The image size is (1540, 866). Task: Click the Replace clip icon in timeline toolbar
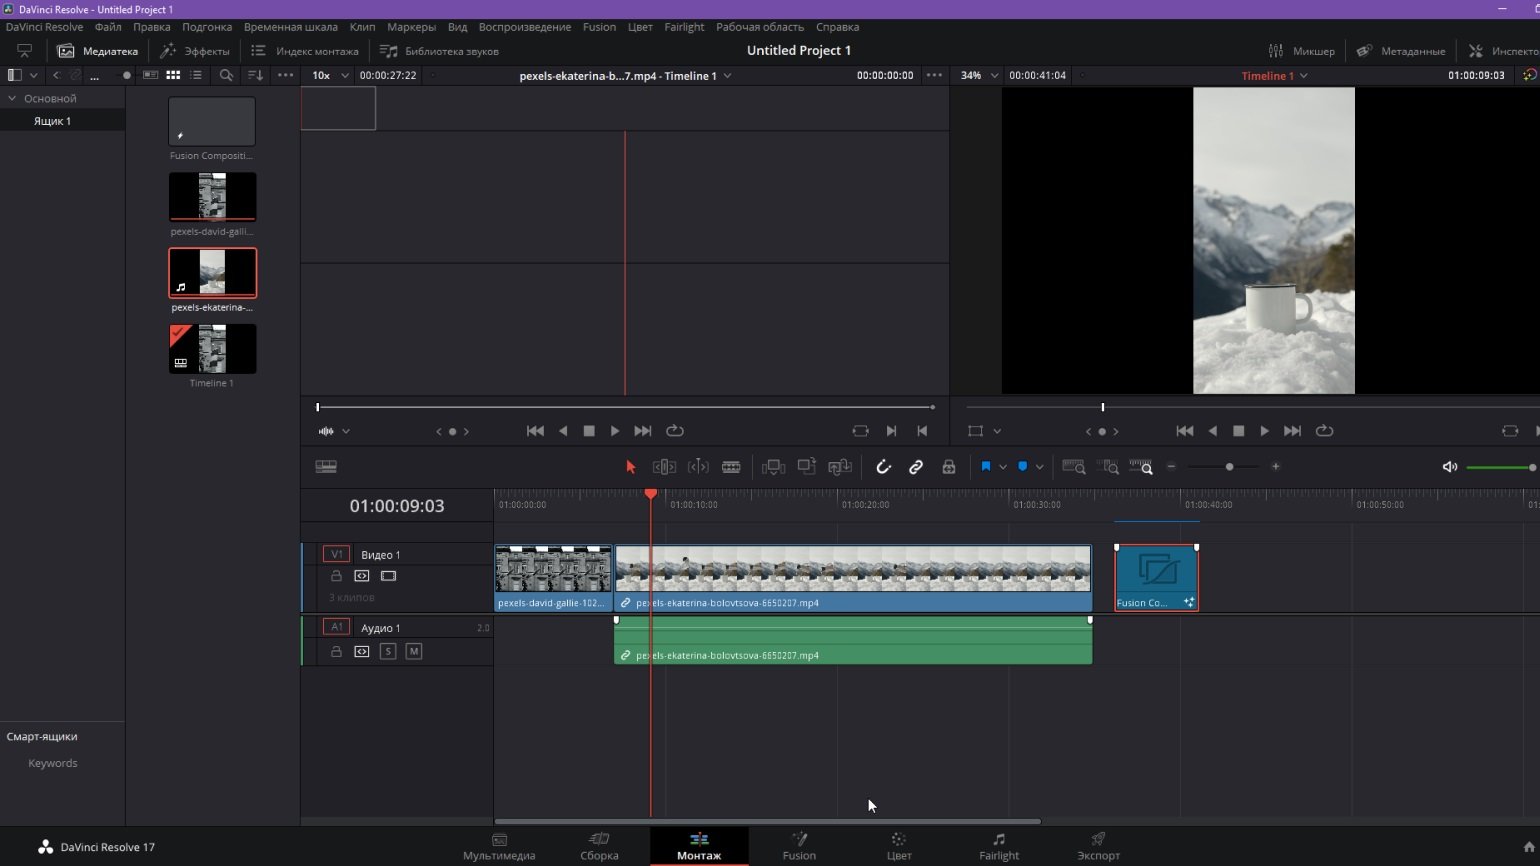(840, 467)
